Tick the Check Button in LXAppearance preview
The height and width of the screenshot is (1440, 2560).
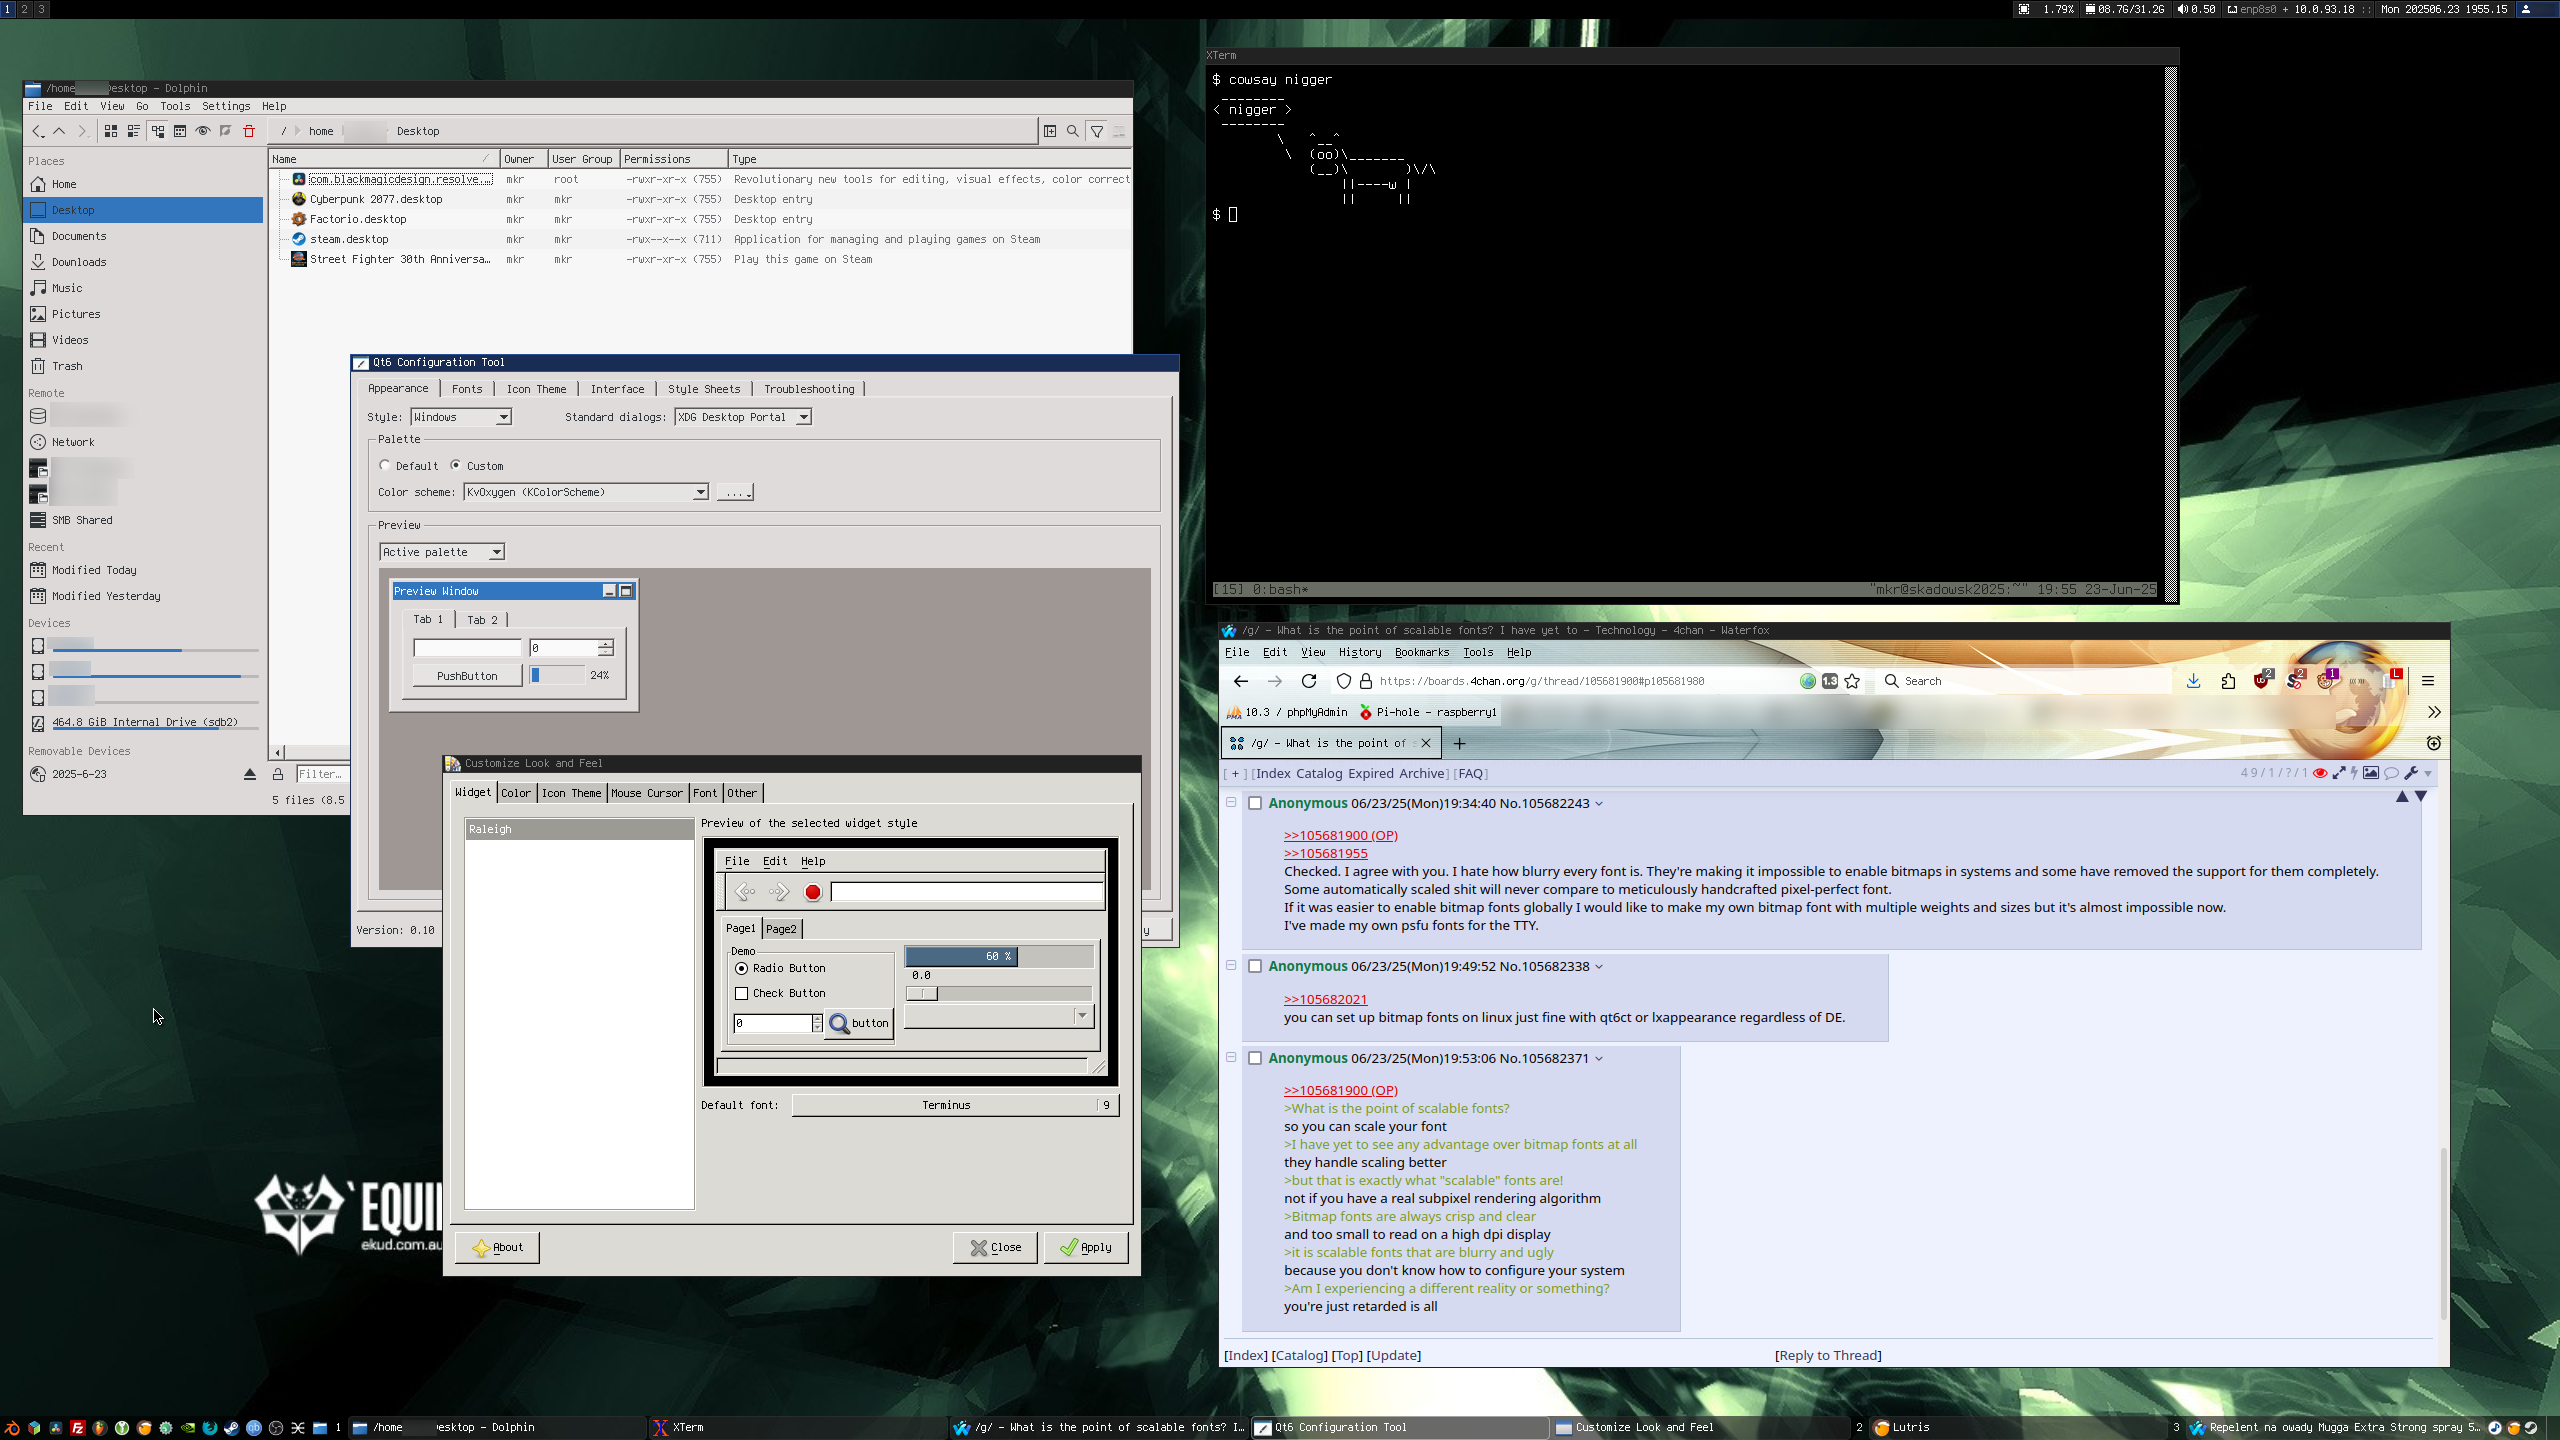tap(741, 993)
